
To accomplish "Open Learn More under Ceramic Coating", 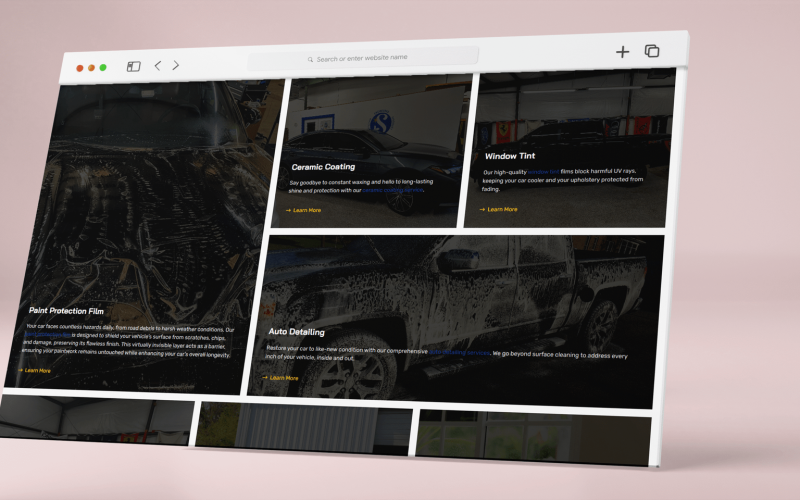I will (307, 210).
